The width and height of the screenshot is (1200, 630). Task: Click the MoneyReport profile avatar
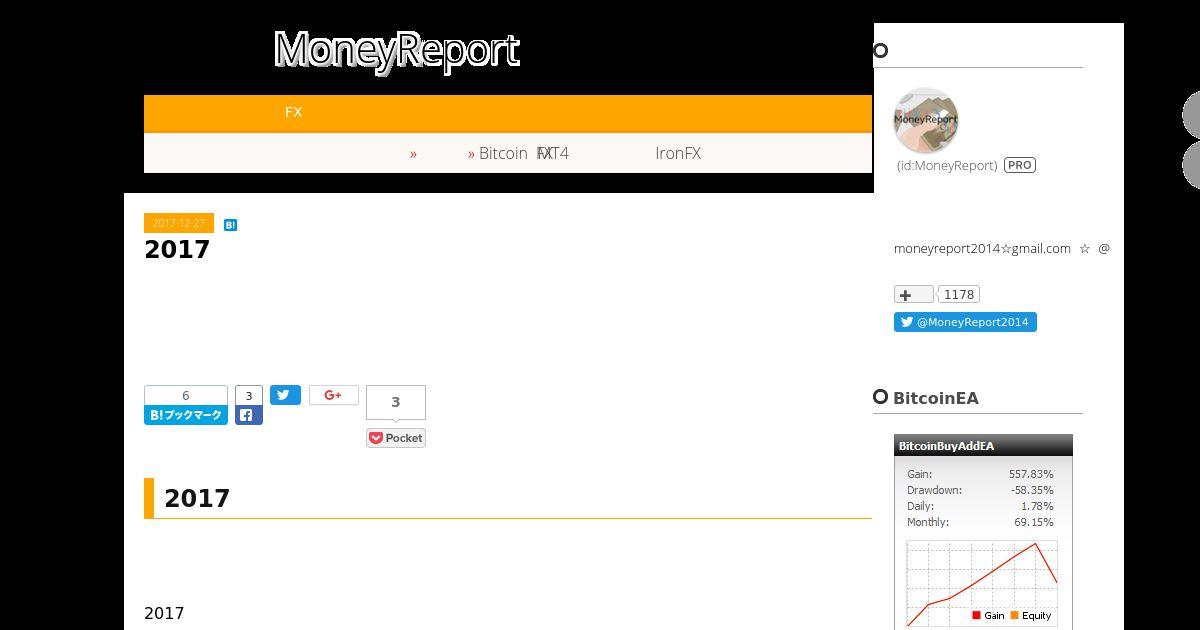pyautogui.click(x=926, y=120)
